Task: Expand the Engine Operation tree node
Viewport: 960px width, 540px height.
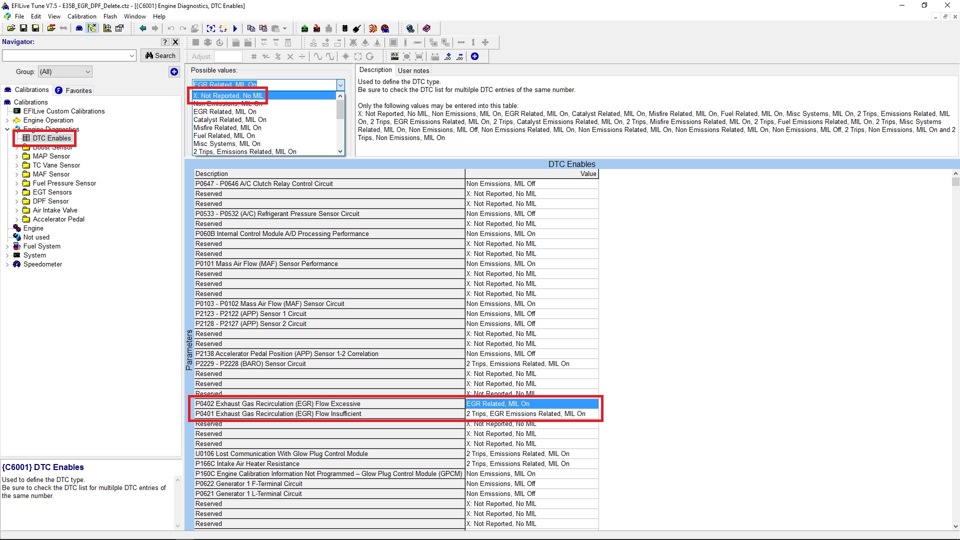Action: tap(7, 121)
